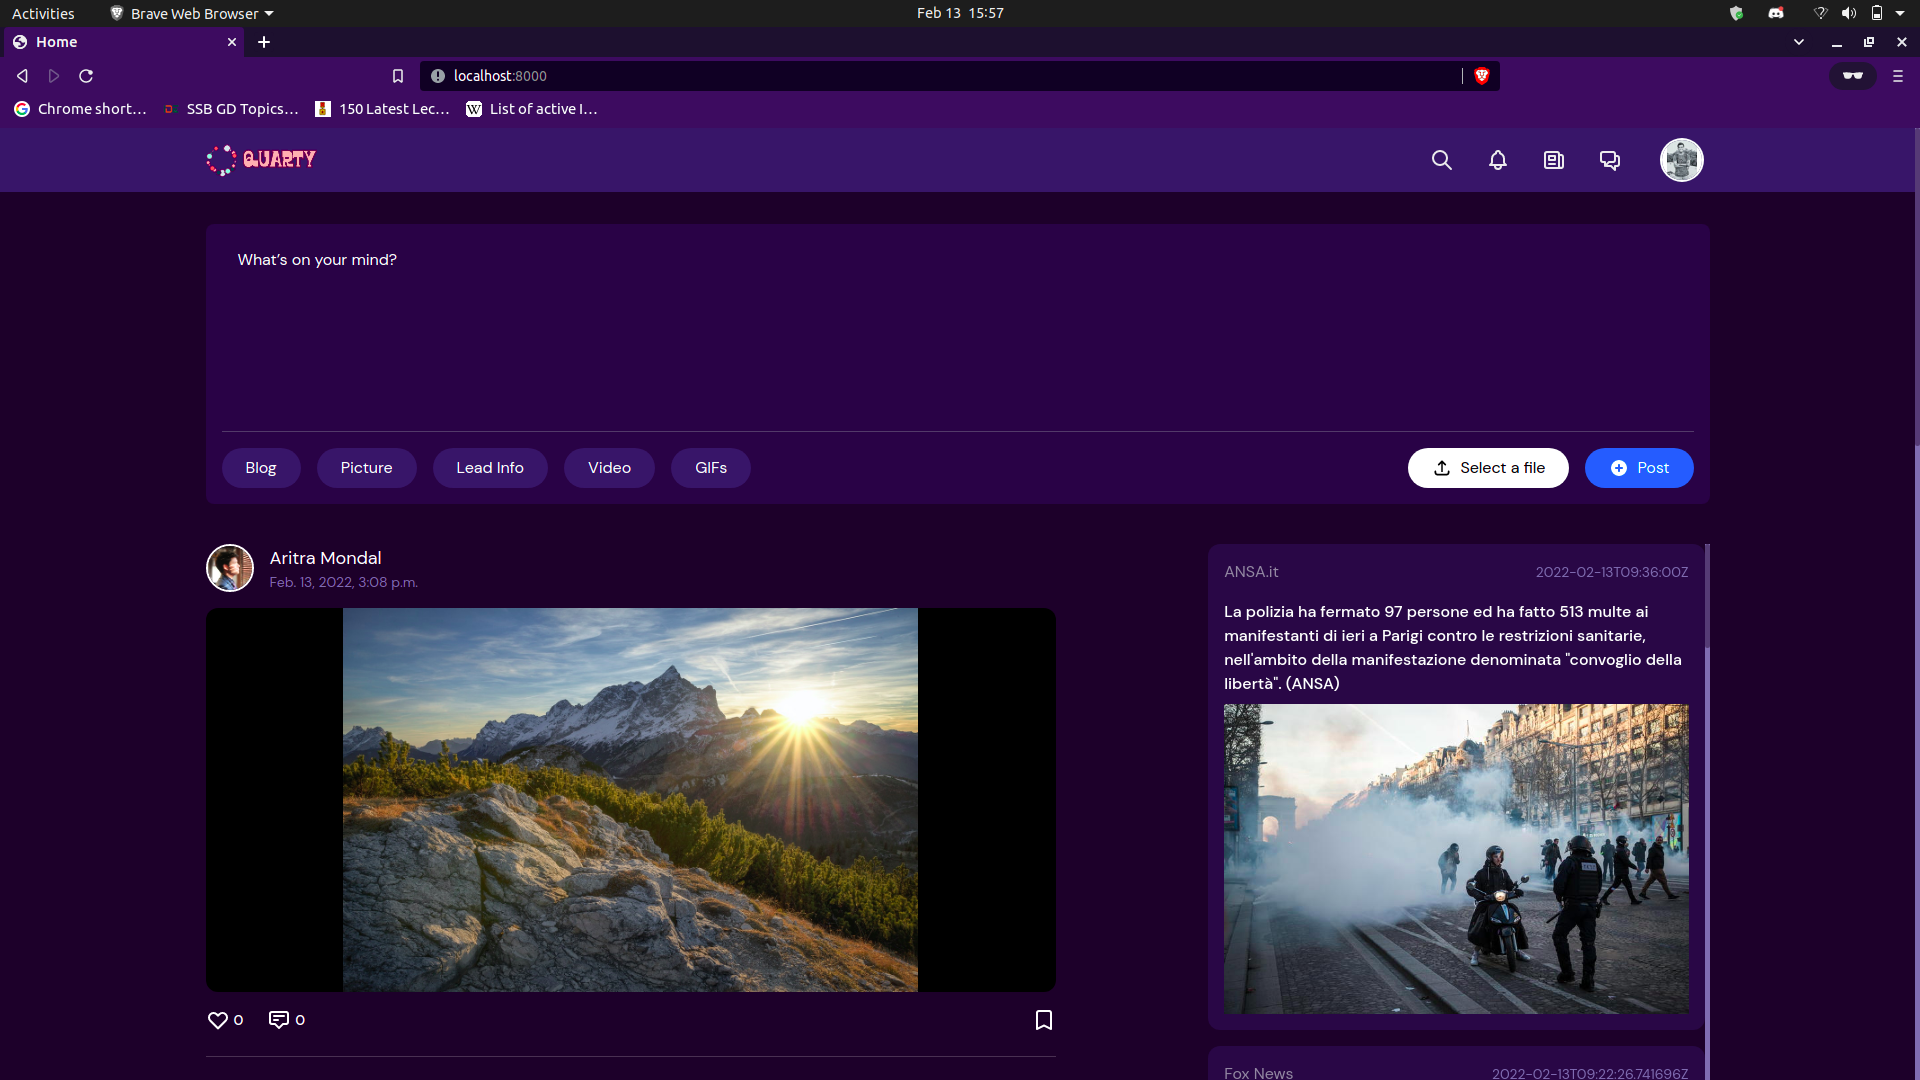
Task: Open the search icon in the Quarty header
Action: point(1441,160)
